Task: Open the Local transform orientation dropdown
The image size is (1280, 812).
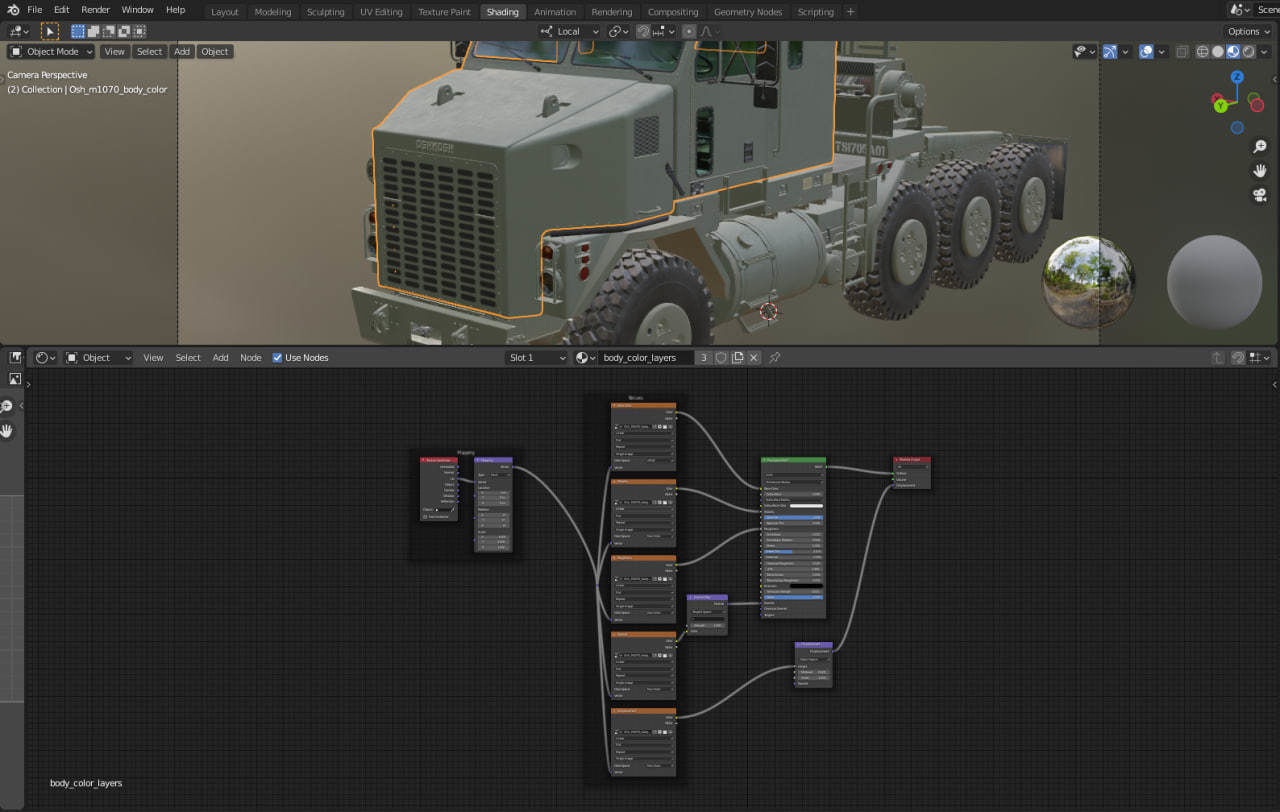Action: point(569,31)
